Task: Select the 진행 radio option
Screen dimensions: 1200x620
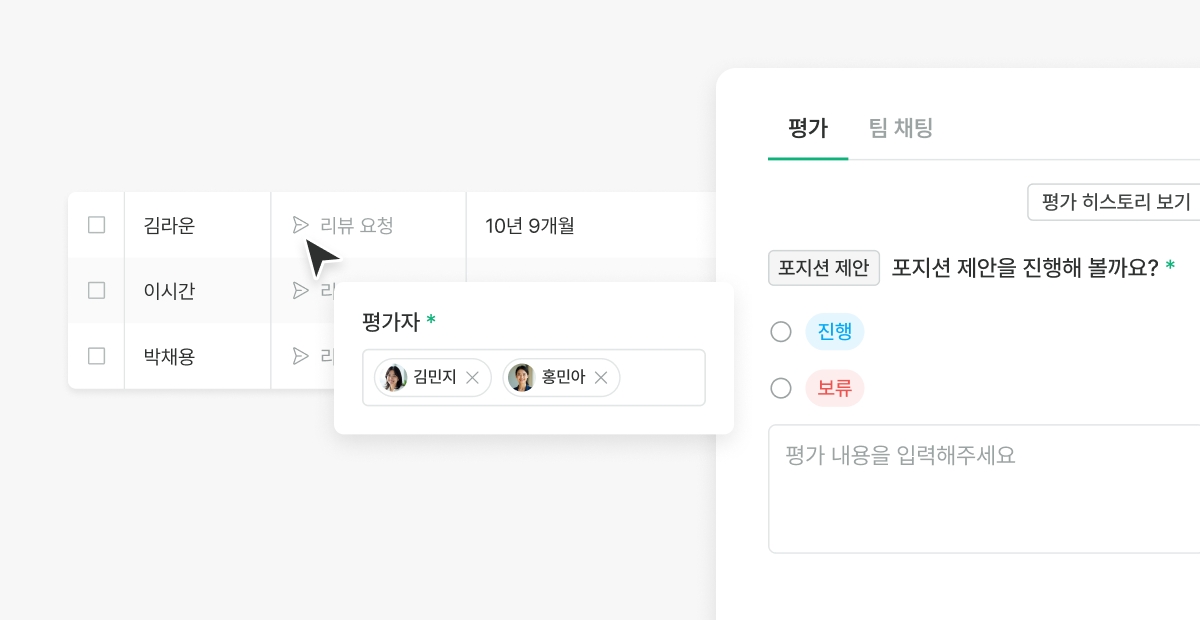Action: coord(781,332)
